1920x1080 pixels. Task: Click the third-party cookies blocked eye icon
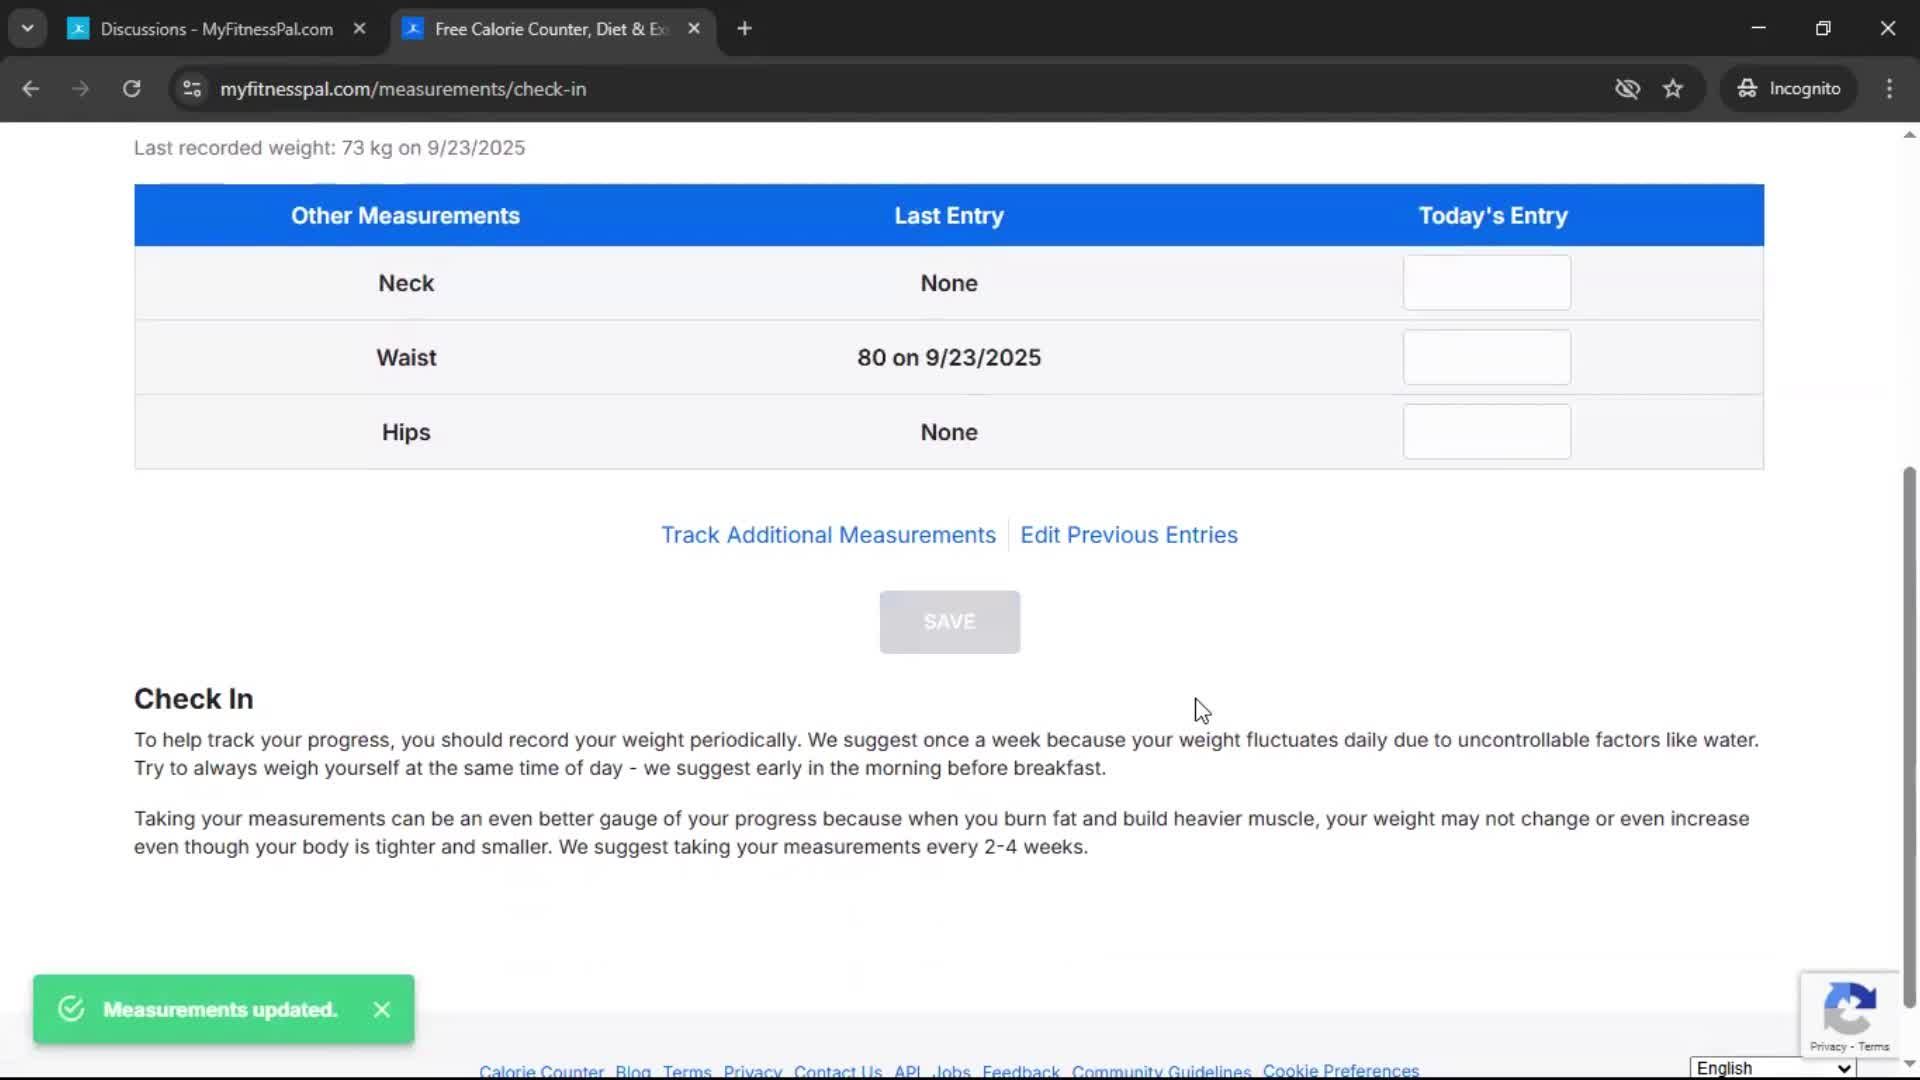point(1627,89)
